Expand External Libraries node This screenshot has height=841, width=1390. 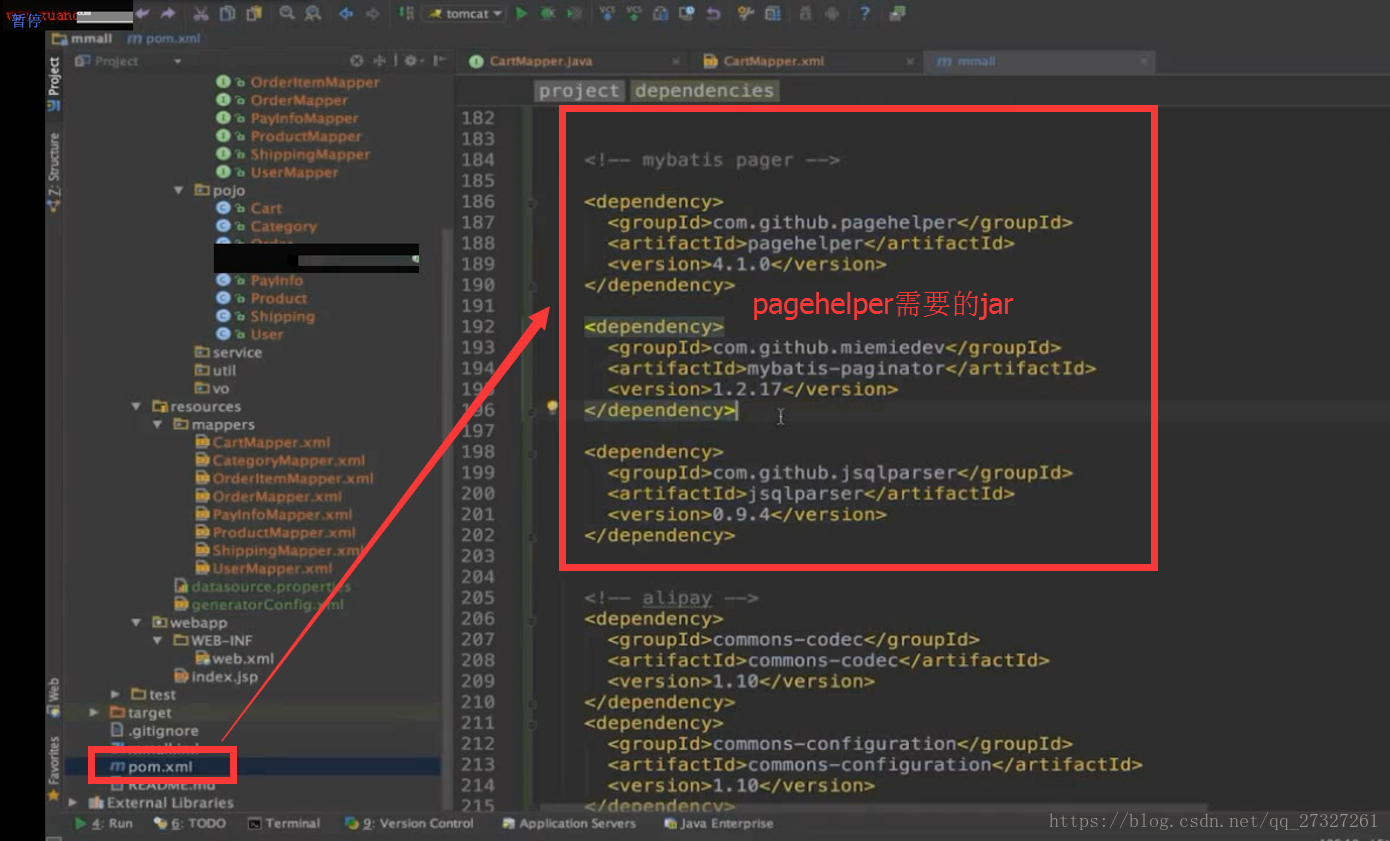pos(74,802)
